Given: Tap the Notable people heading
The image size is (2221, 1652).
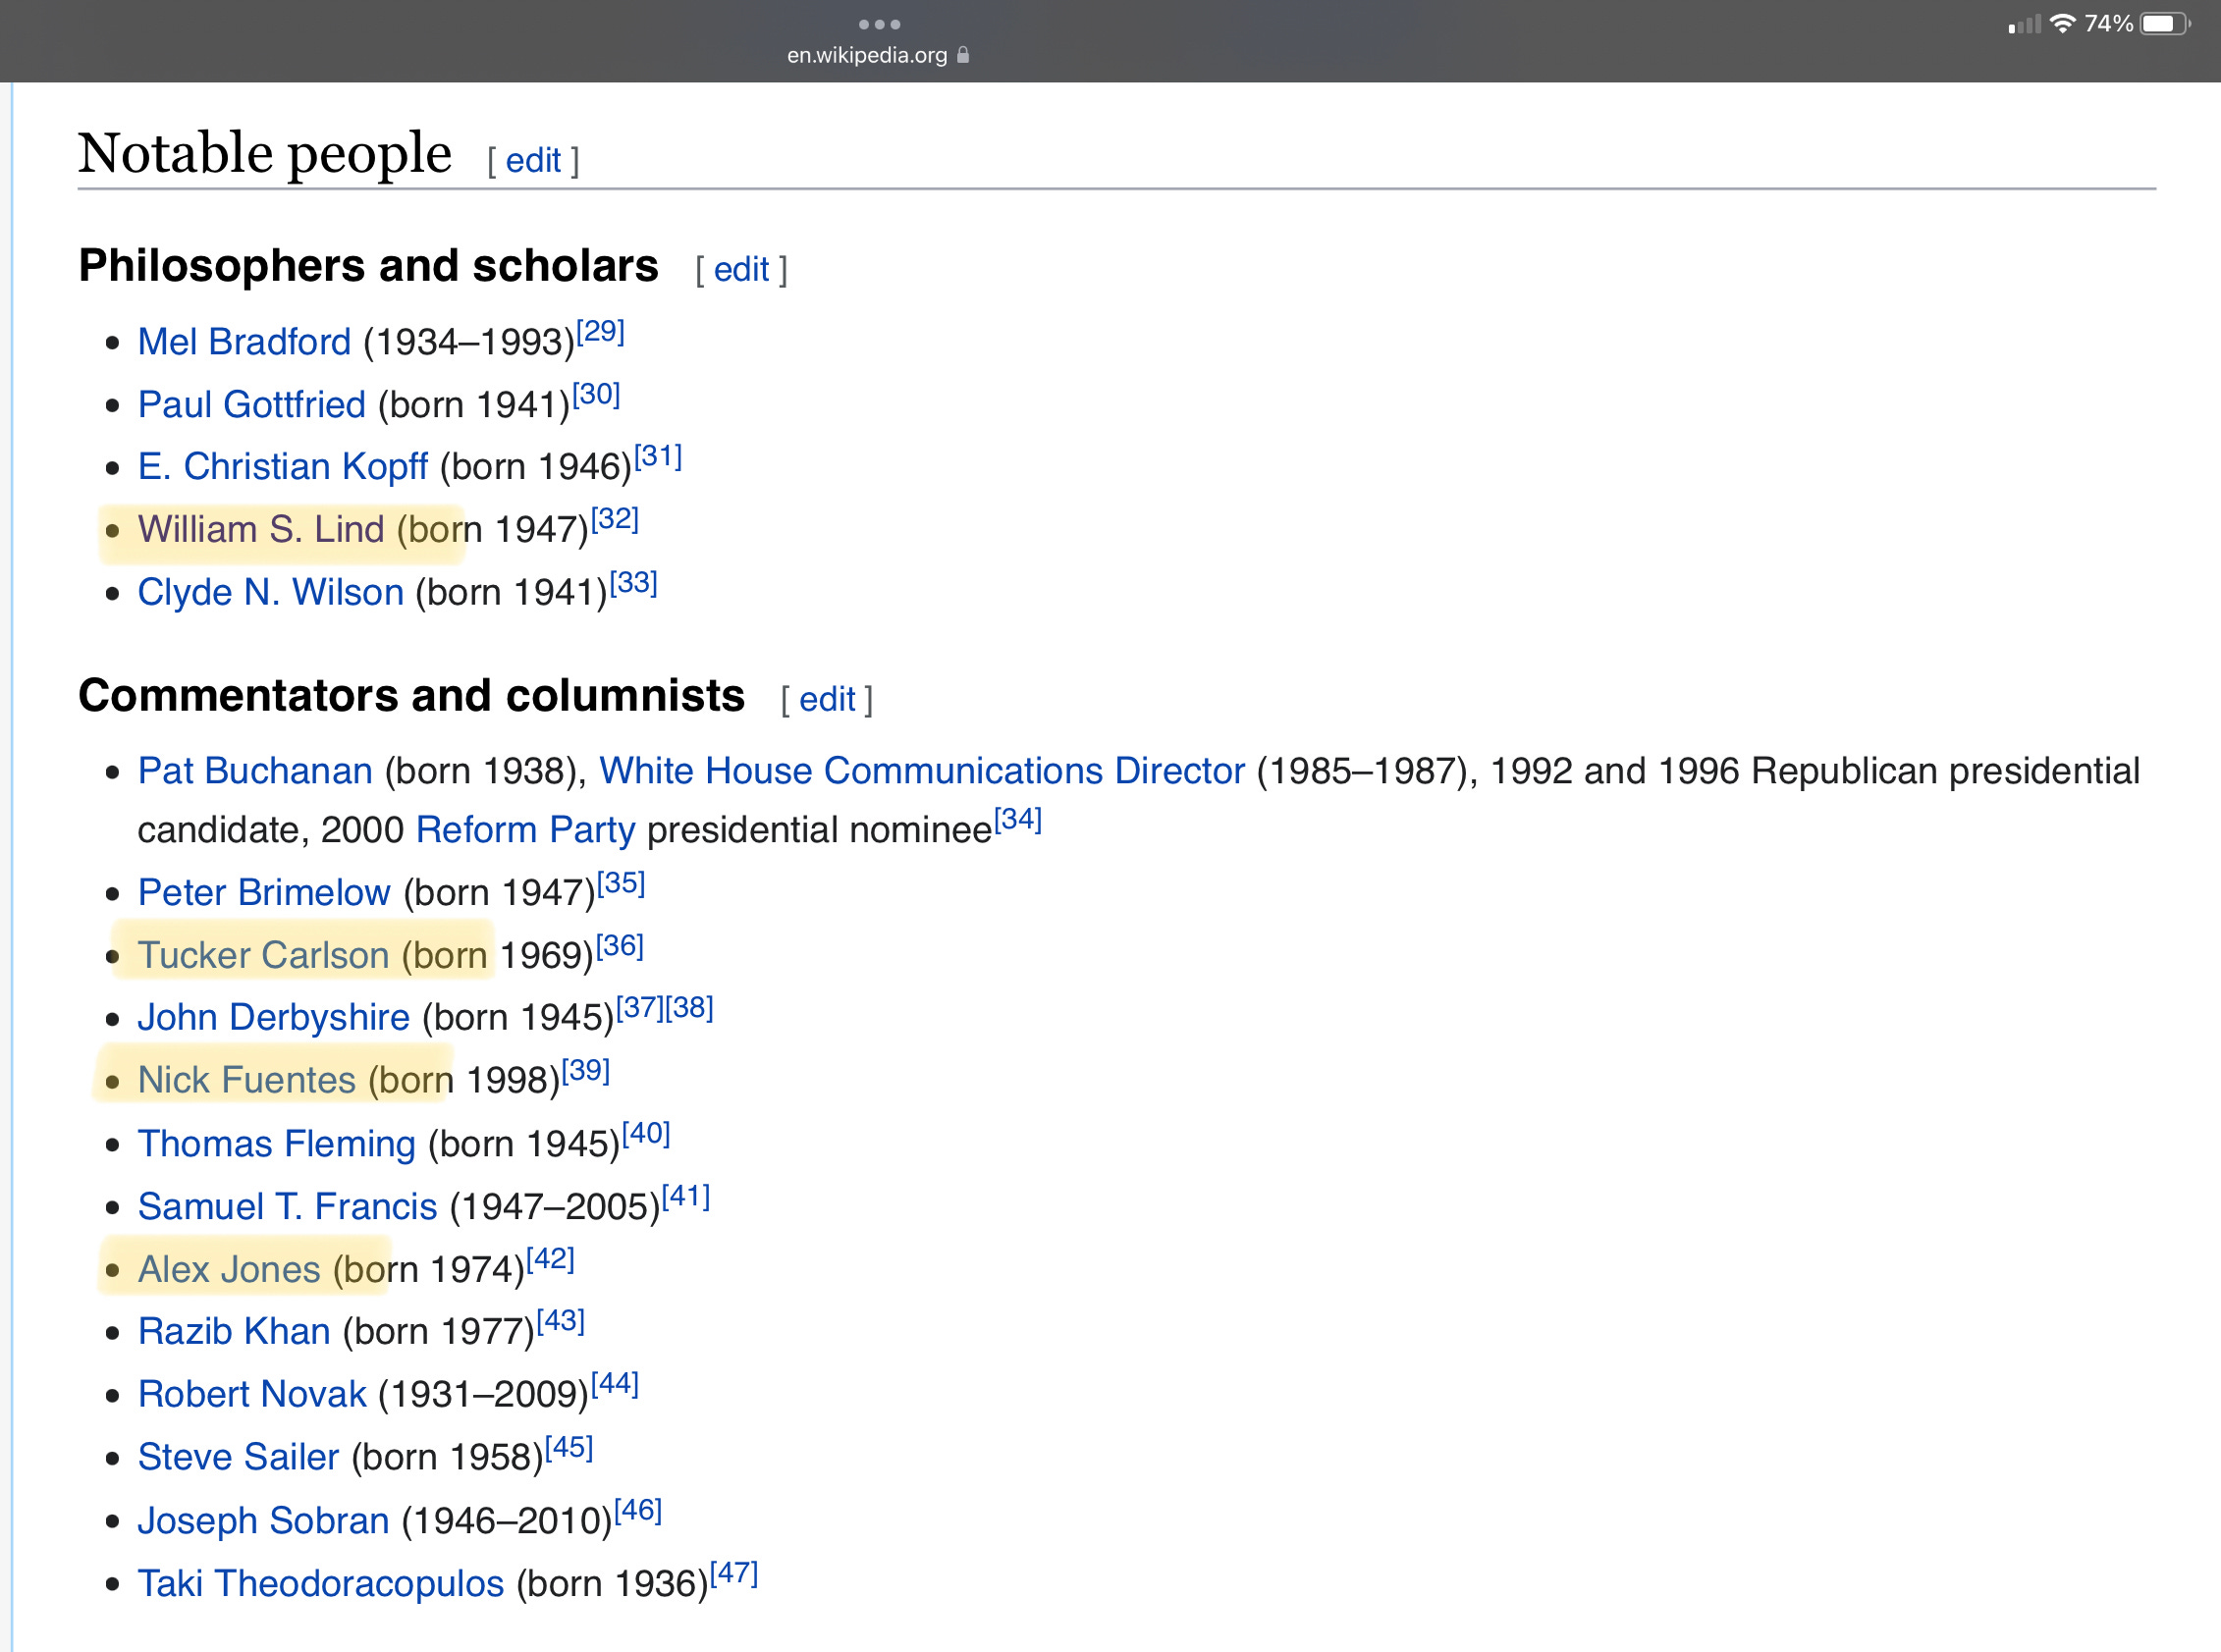Looking at the screenshot, I should click(x=265, y=154).
